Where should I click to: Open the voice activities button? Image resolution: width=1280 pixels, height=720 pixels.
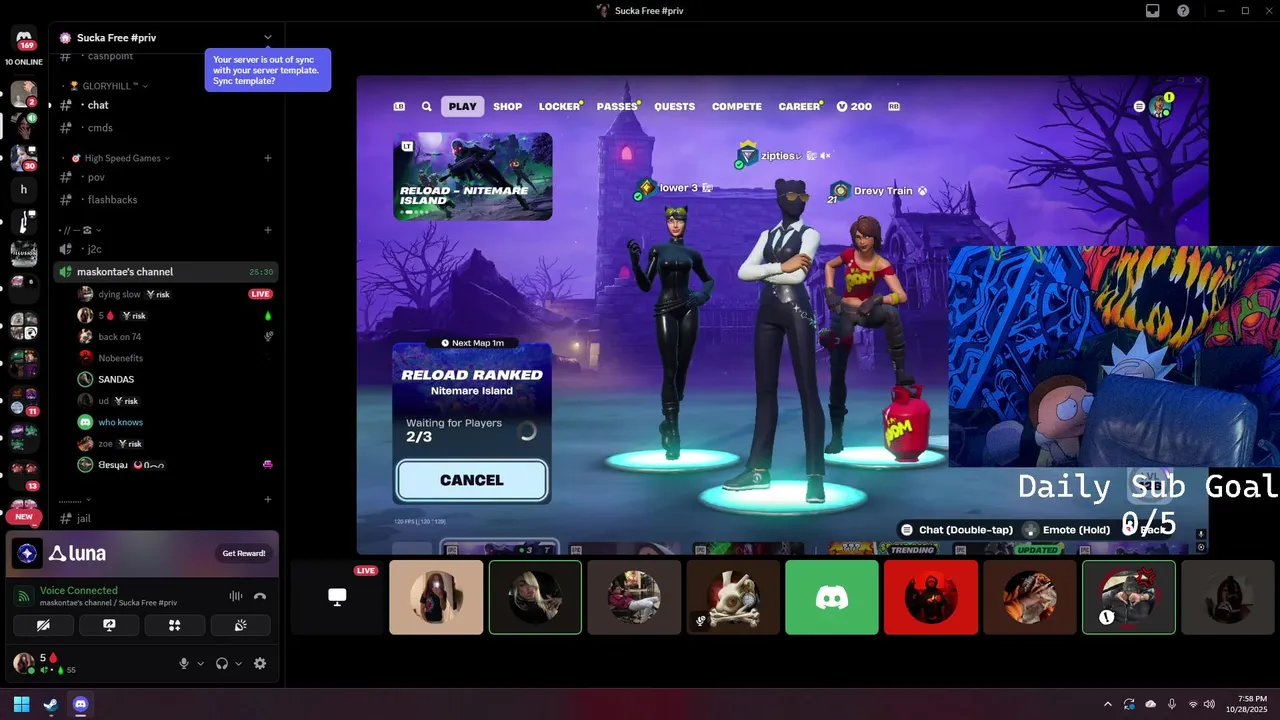click(174, 625)
